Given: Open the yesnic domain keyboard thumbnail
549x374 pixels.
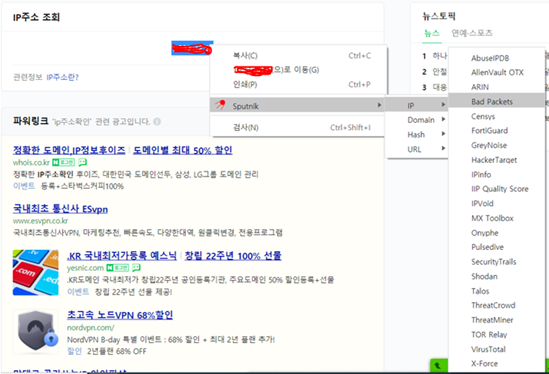Looking at the screenshot, I should [x=36, y=272].
